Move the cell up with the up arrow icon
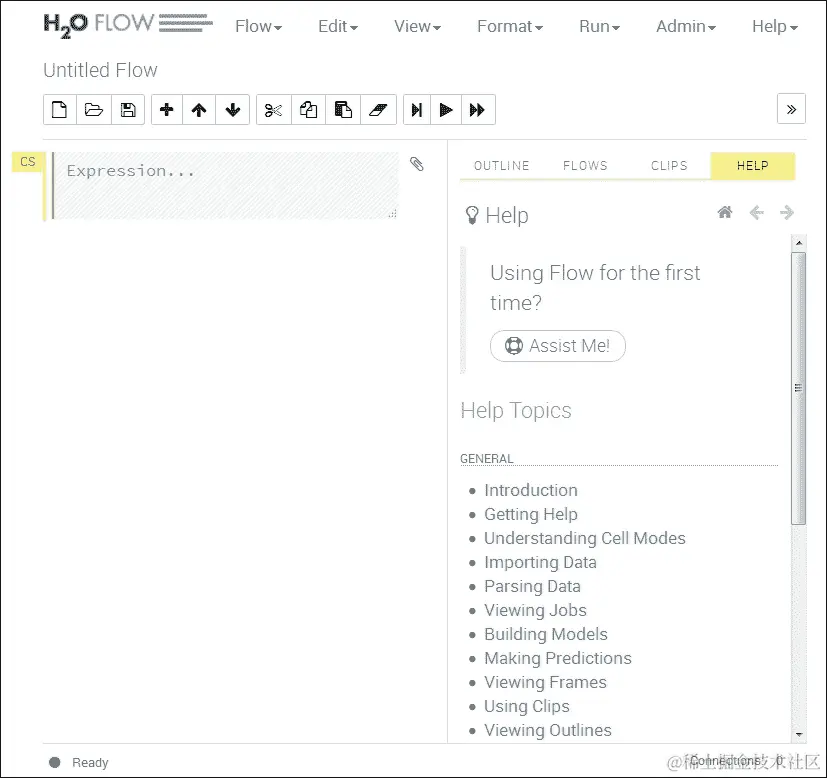The width and height of the screenshot is (827, 778). point(199,110)
